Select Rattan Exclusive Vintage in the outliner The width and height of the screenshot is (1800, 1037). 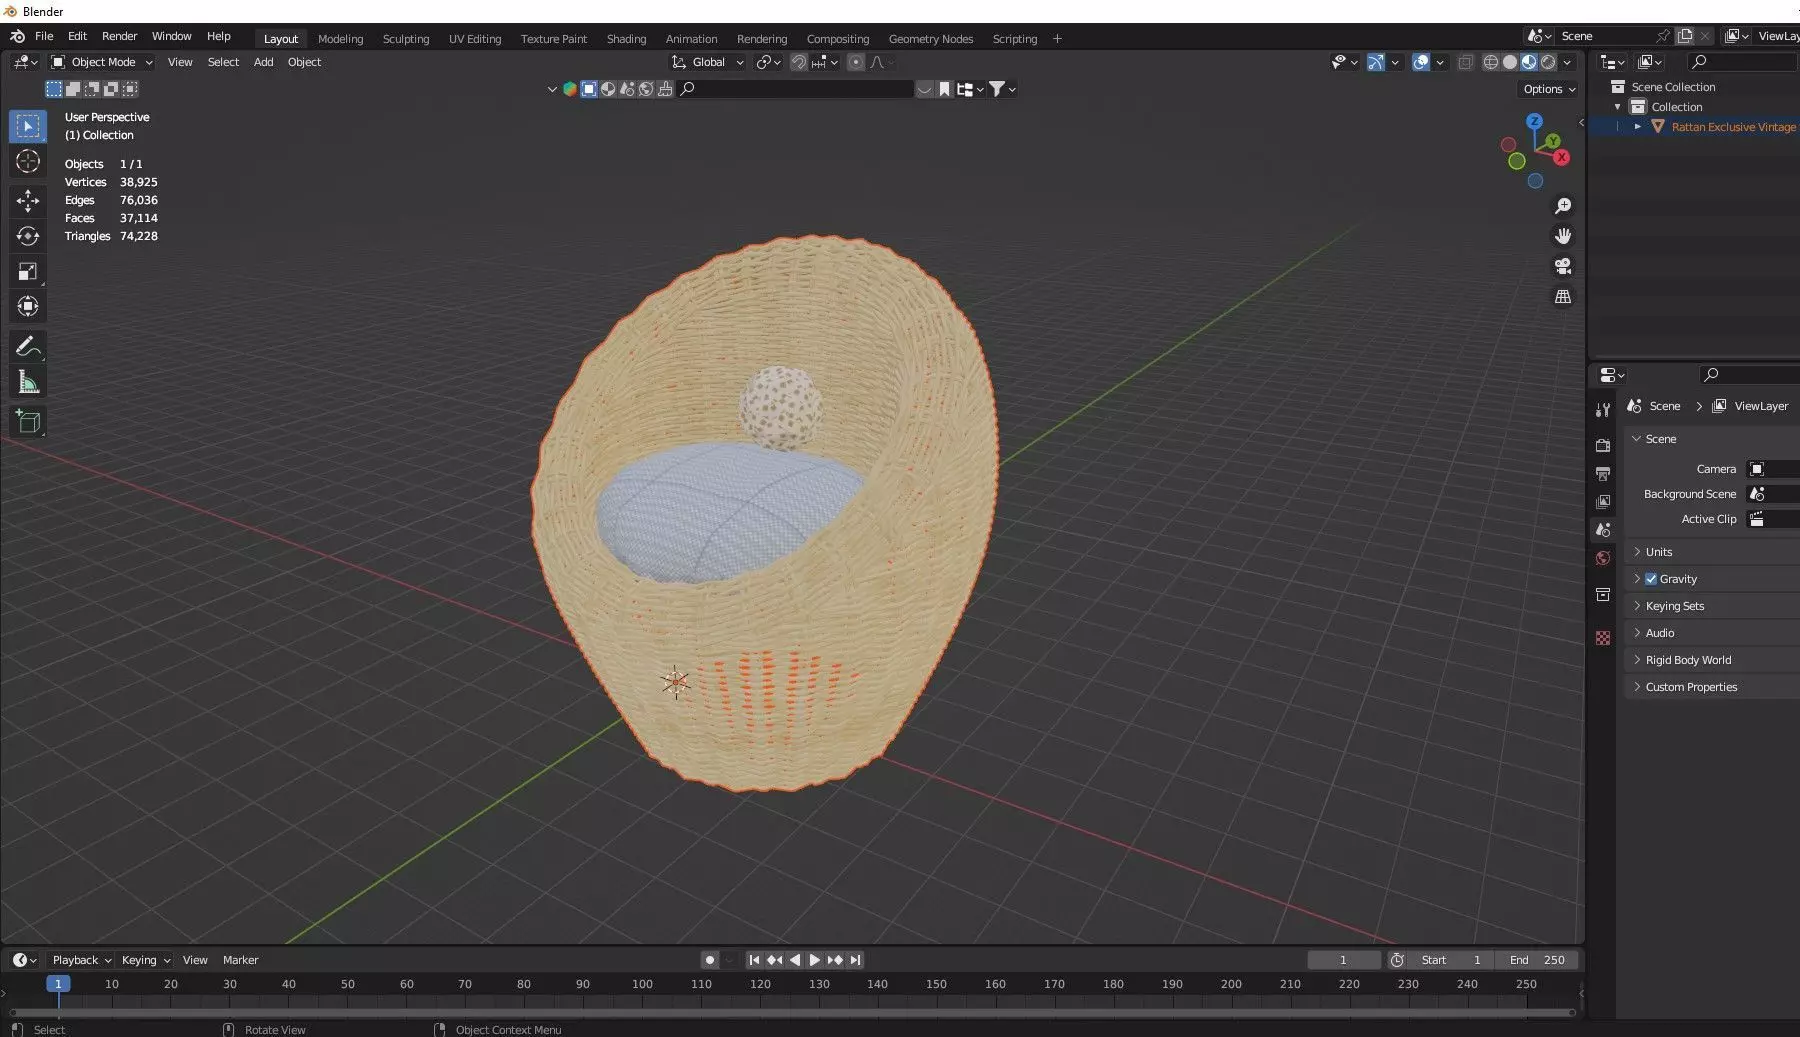[x=1733, y=127]
